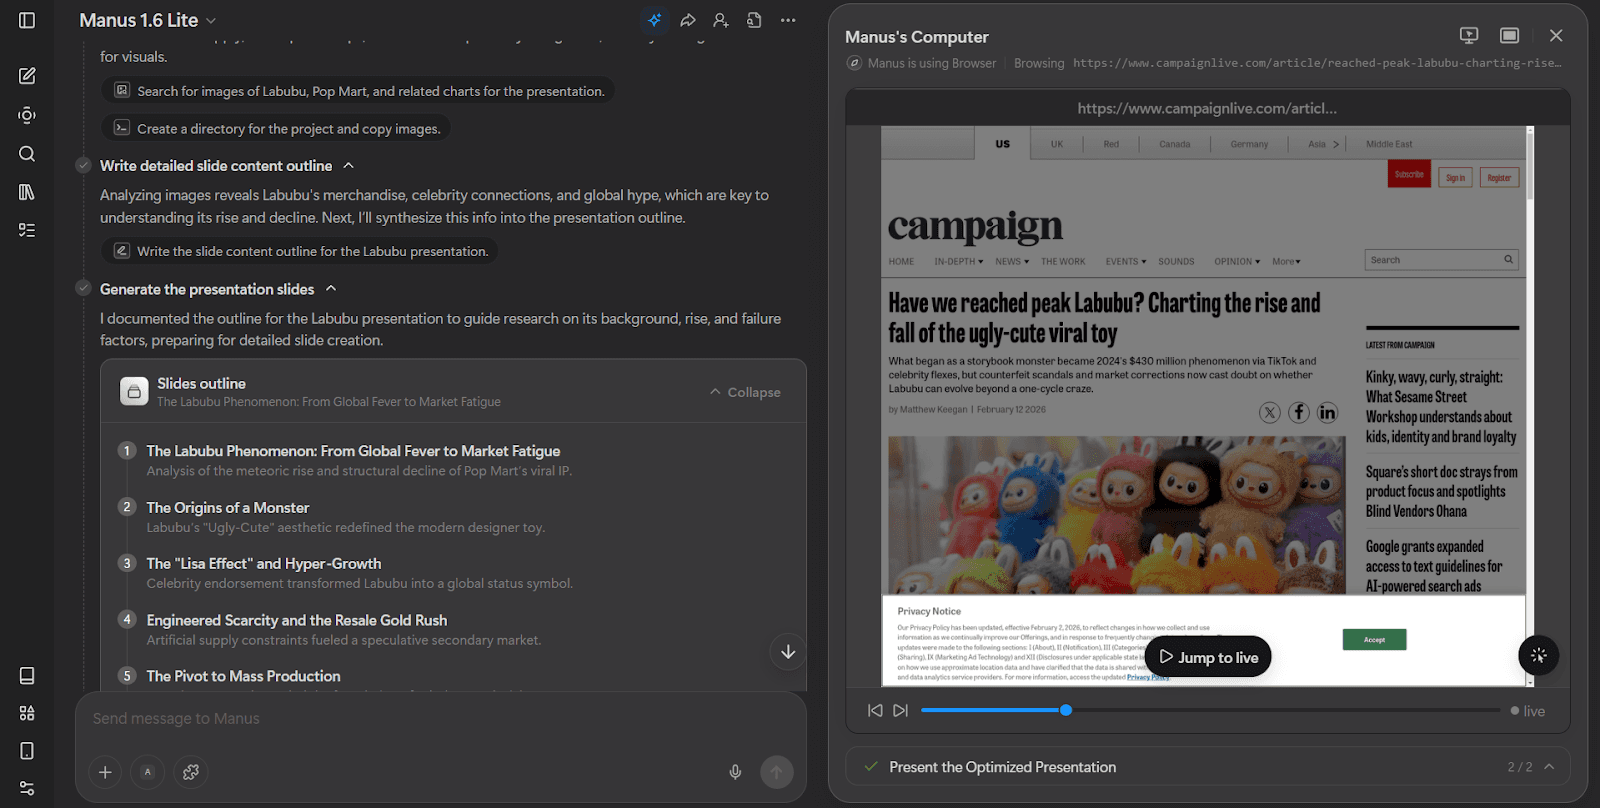The height and width of the screenshot is (808, 1600).
Task: Click the sparkle icon in the chat header
Action: (655, 20)
